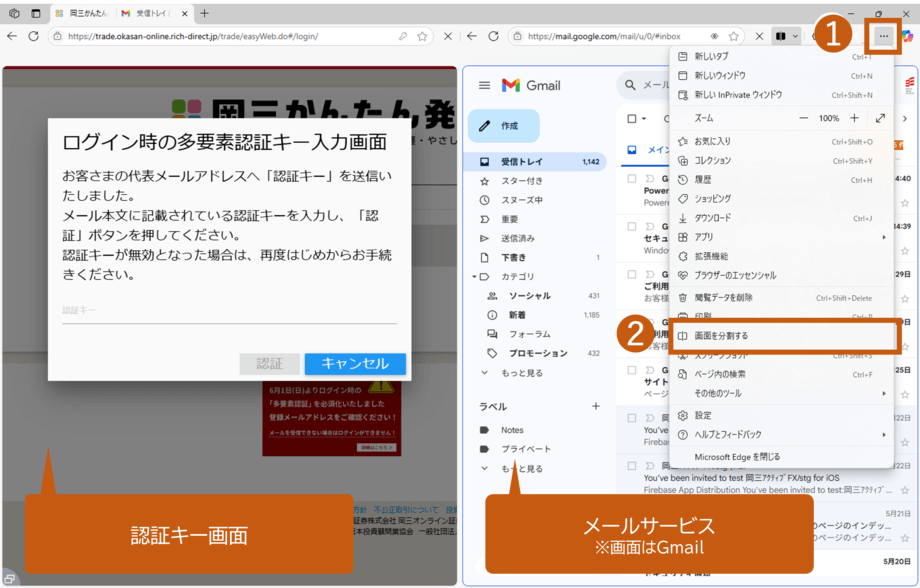Image resolution: width=920 pixels, height=588 pixels.
Task: Open the dropdown arrow beside the split screen icon
Action: [795, 36]
